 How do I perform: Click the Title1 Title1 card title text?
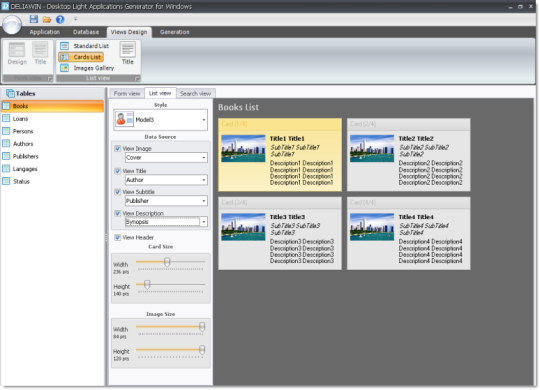click(287, 138)
